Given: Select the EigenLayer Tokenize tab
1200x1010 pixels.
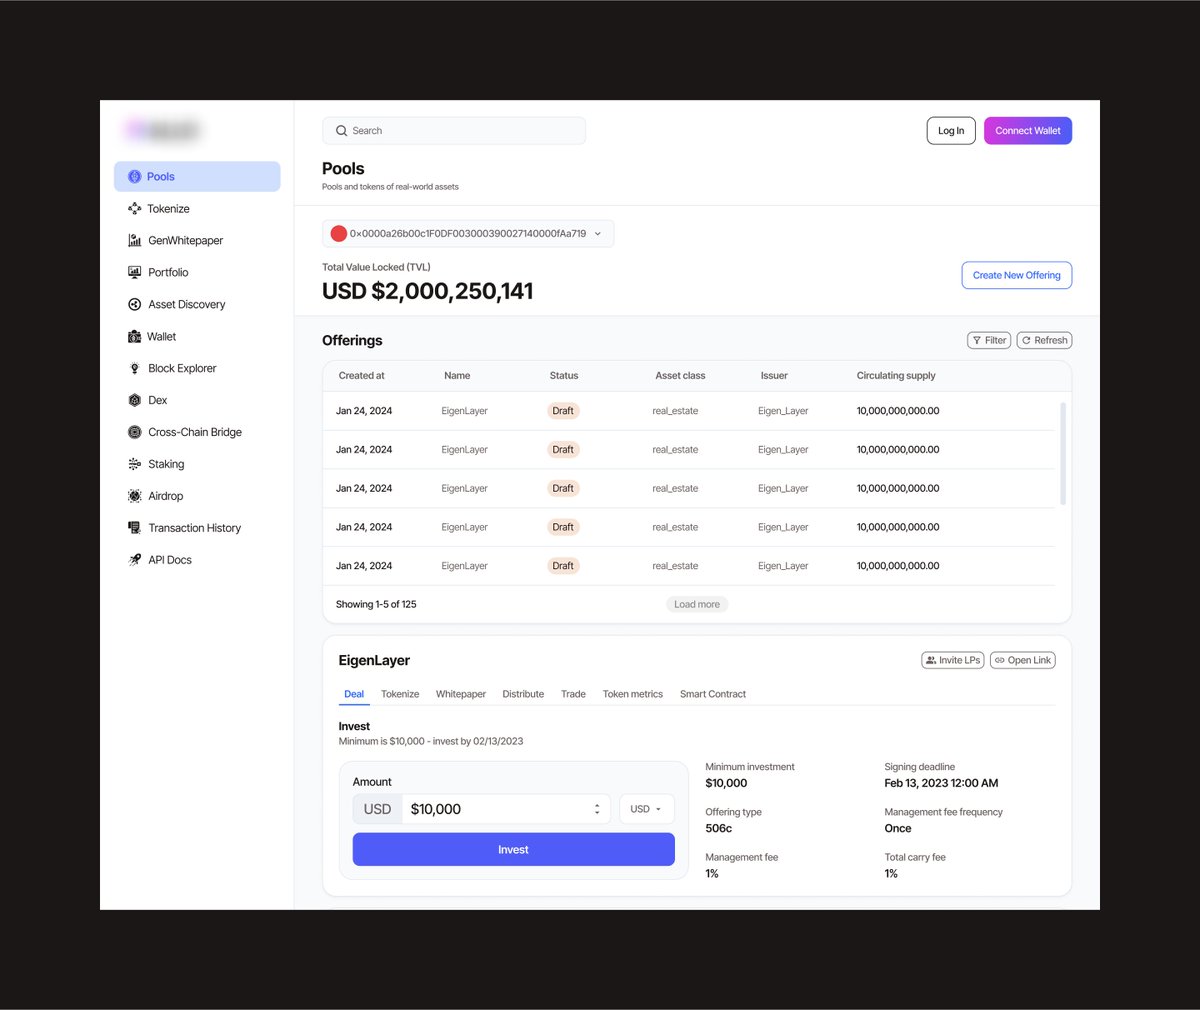Looking at the screenshot, I should (x=400, y=694).
